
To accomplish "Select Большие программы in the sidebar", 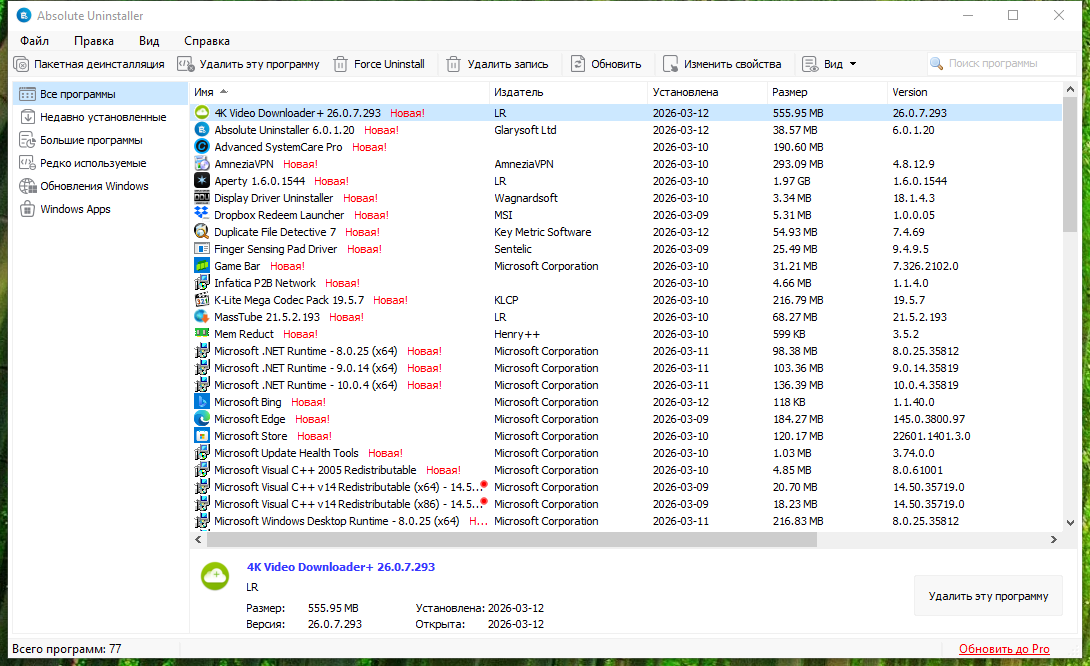I will click(x=91, y=140).
